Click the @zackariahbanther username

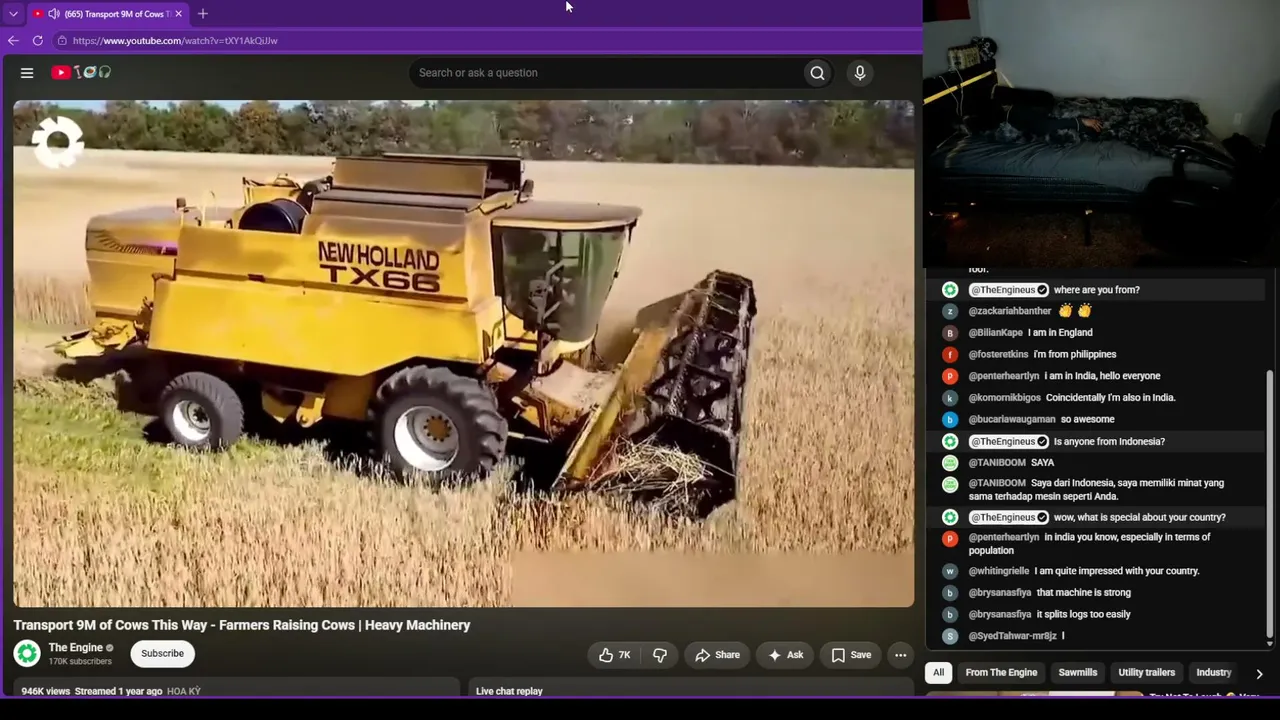coord(1010,311)
